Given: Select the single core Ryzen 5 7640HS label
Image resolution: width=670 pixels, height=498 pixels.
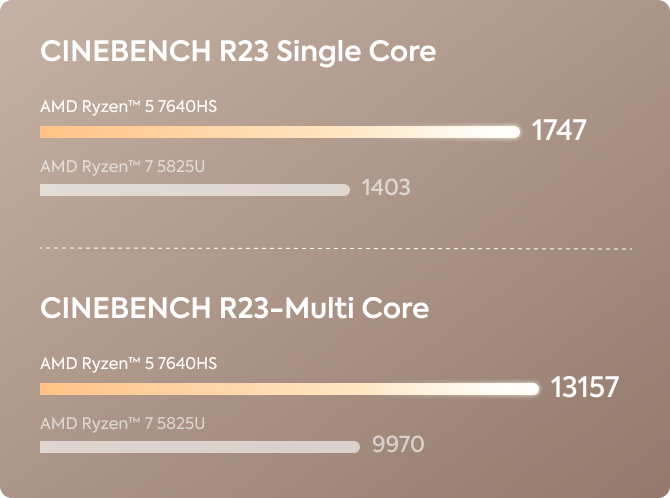Looking at the screenshot, I should click(129, 106).
